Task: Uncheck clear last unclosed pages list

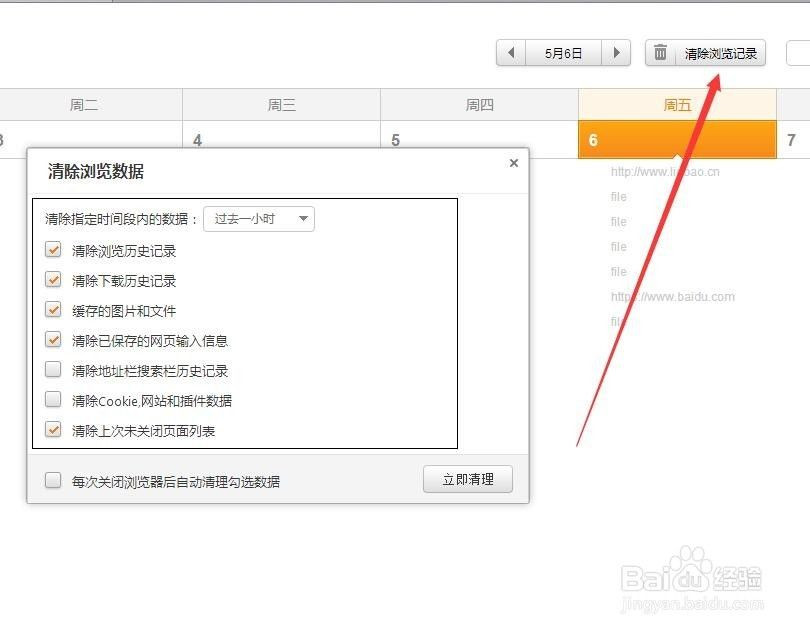Action: (x=53, y=430)
